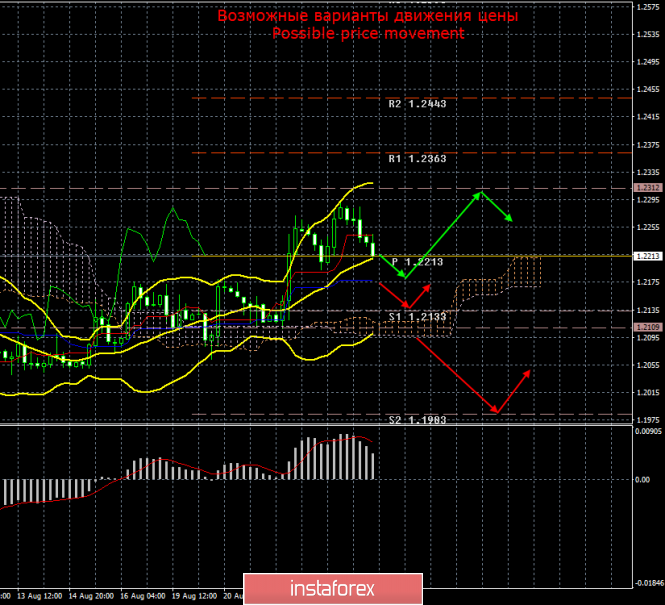This screenshot has width=665, height=605.
Task: Click the Russian chart title text
Action: (368, 16)
